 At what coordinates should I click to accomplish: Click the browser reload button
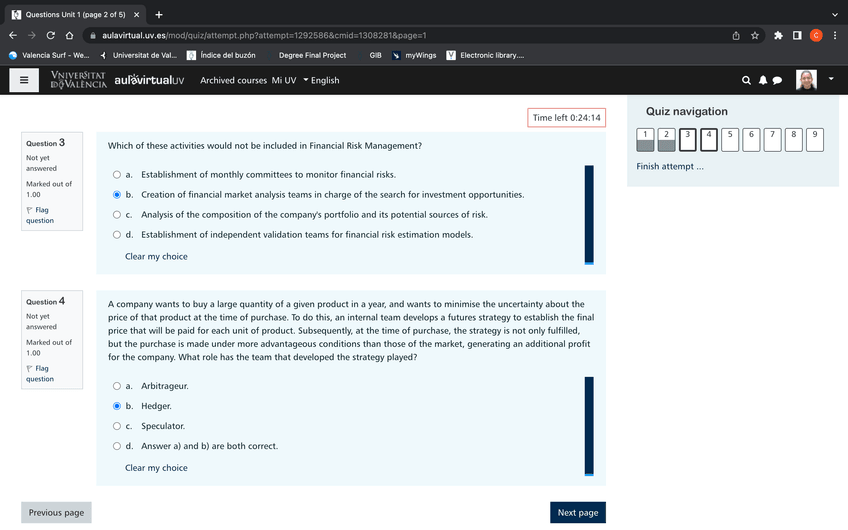click(51, 35)
